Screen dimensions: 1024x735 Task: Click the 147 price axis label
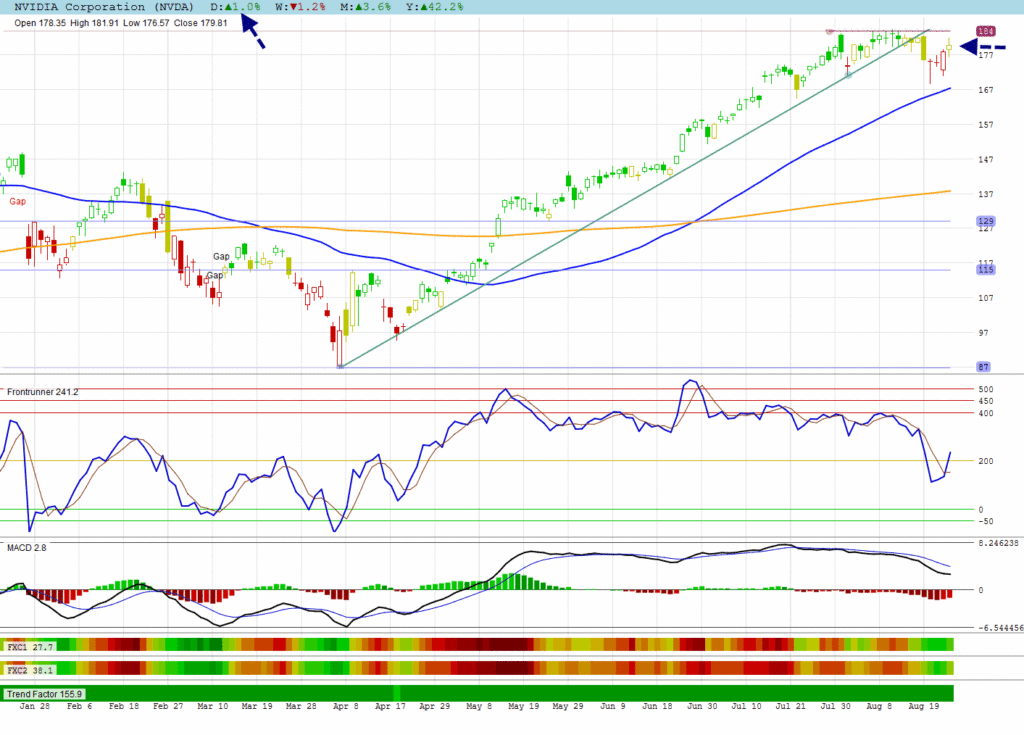[985, 159]
